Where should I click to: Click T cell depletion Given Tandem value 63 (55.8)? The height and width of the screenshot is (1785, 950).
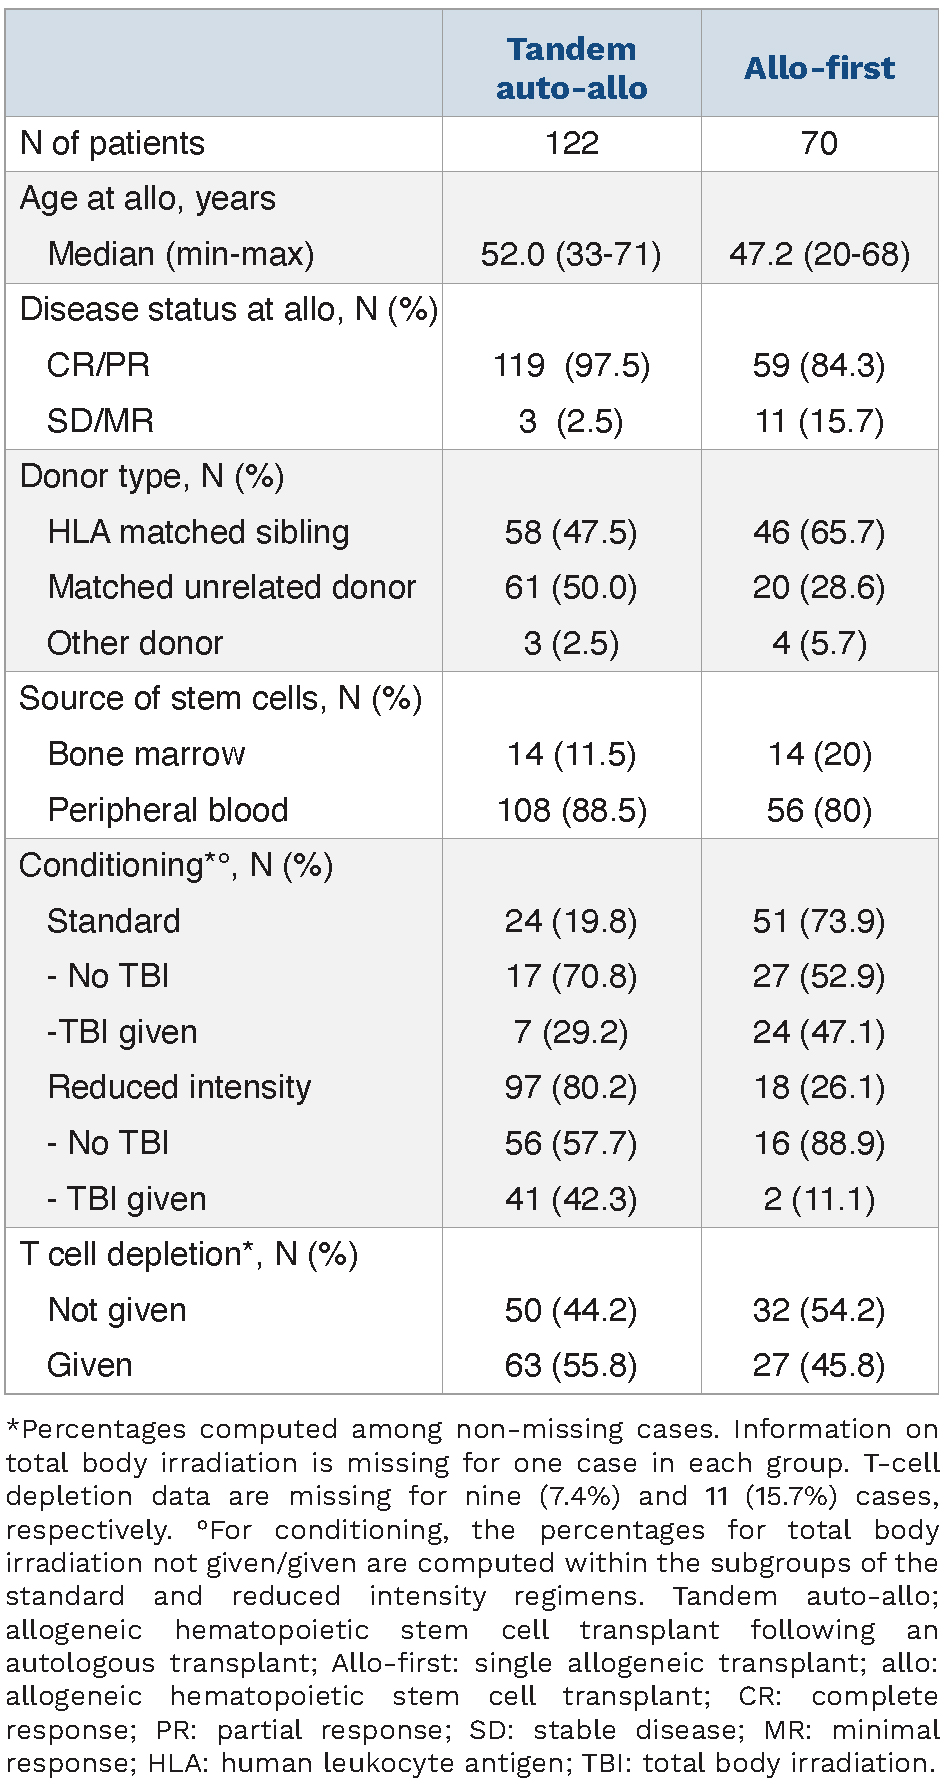pos(571,1365)
